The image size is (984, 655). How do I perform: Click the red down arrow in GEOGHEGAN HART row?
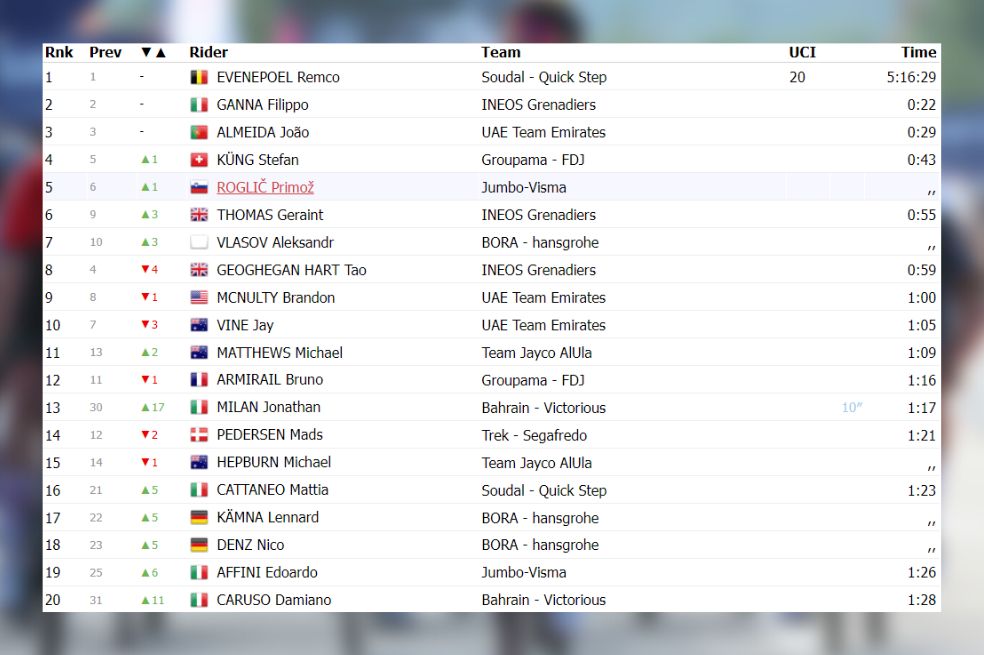(146, 269)
